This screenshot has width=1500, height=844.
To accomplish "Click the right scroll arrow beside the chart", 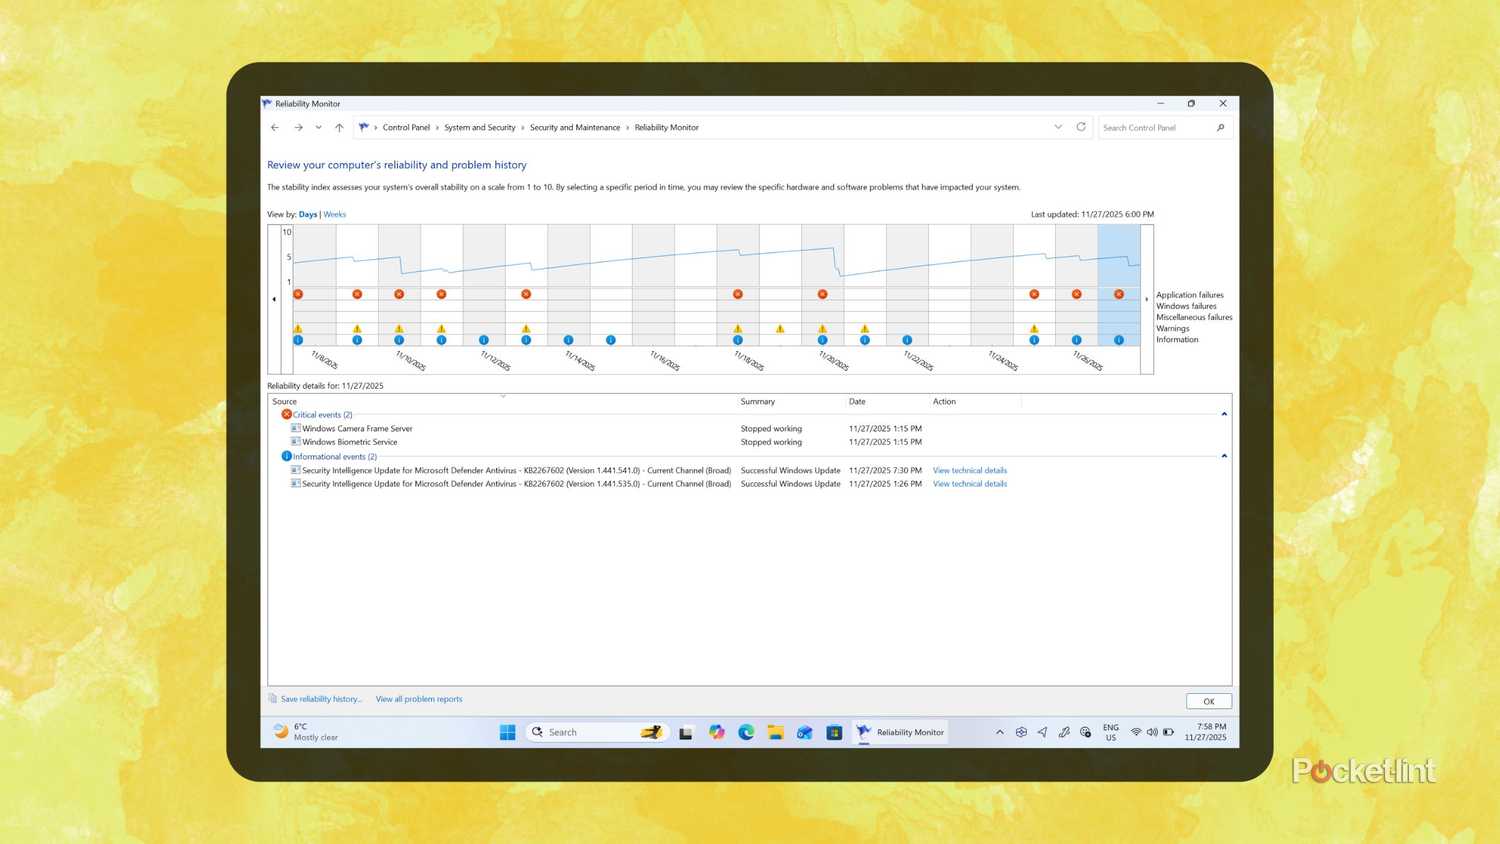I will [1146, 298].
